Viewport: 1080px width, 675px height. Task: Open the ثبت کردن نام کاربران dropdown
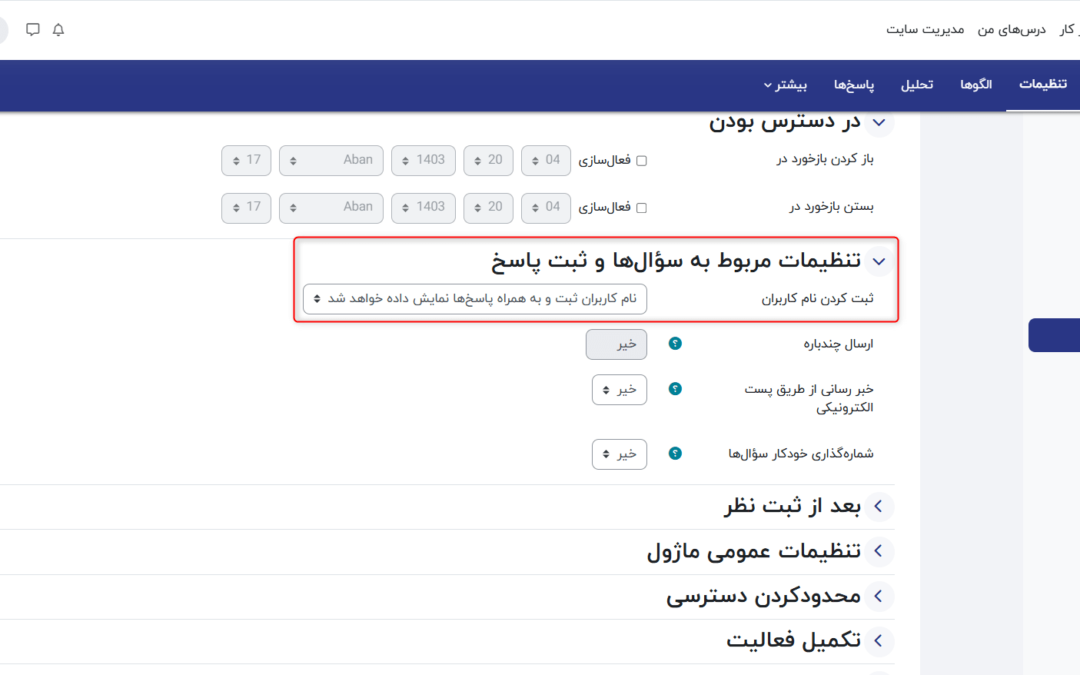coord(475,299)
